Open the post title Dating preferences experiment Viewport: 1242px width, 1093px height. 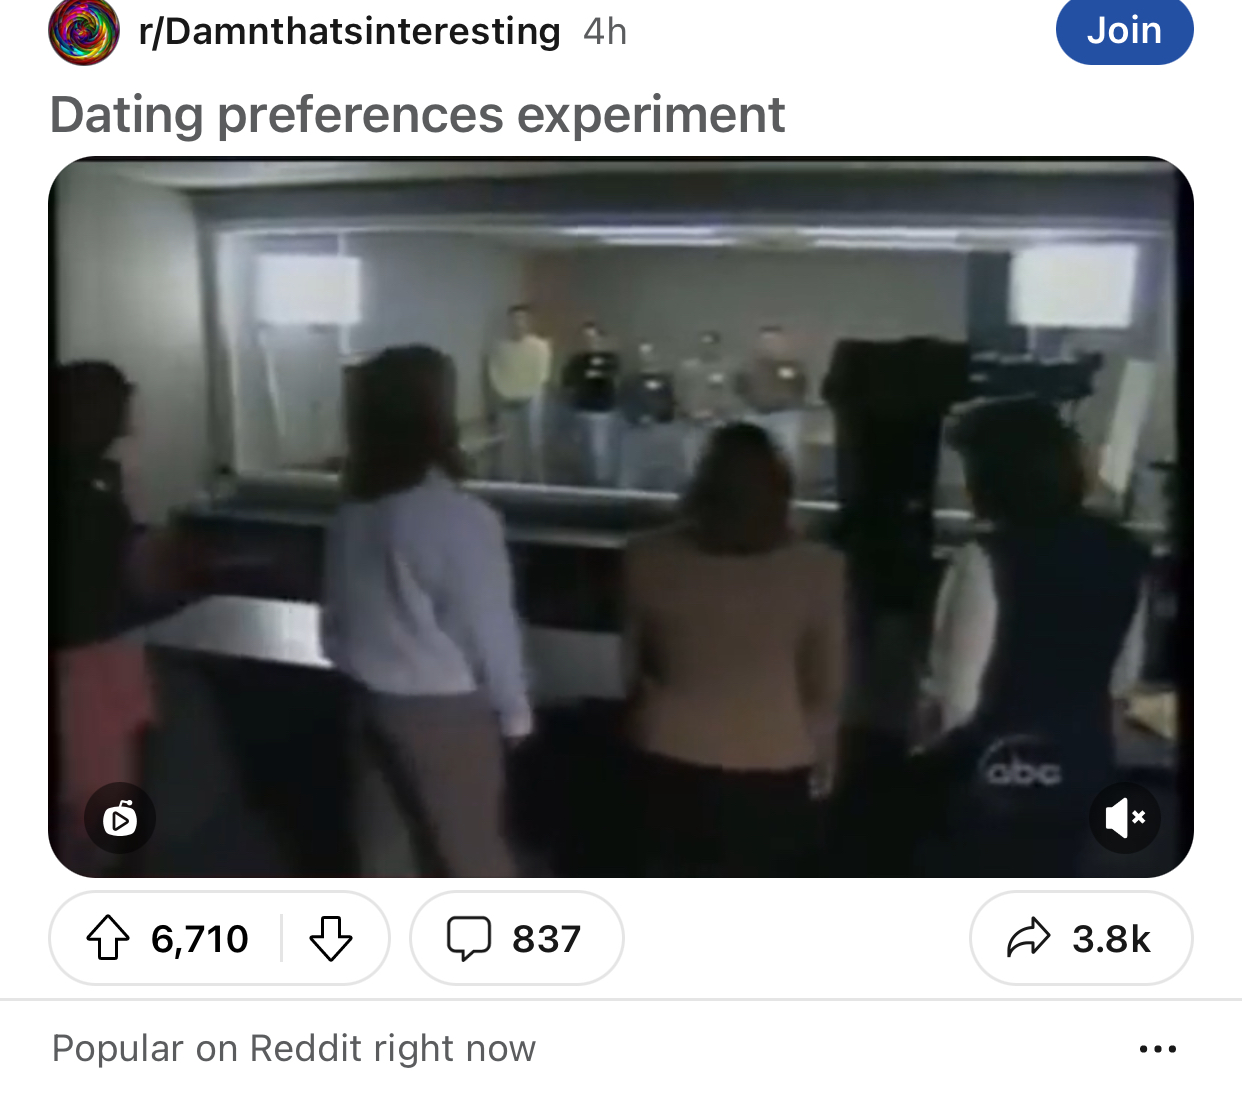pyautogui.click(x=417, y=114)
